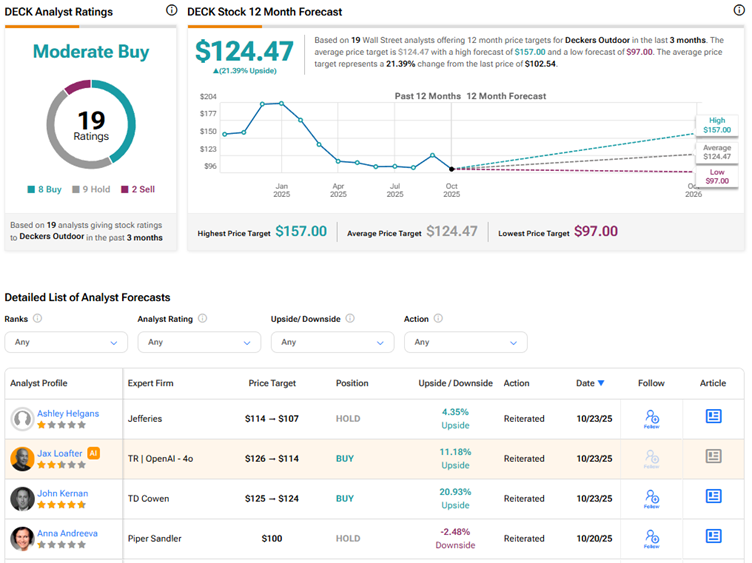The width and height of the screenshot is (752, 563).
Task: Follow analyst Ashley Helgans
Action: point(651,418)
